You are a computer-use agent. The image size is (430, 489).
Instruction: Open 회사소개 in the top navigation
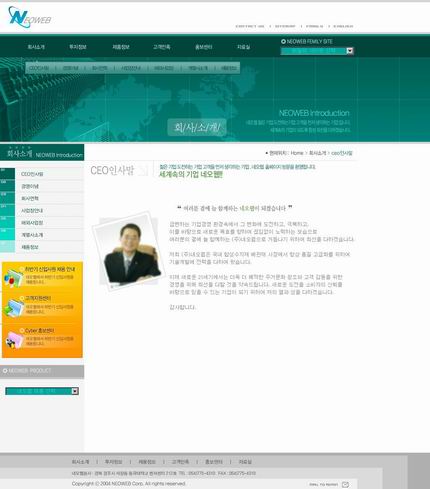[36, 47]
